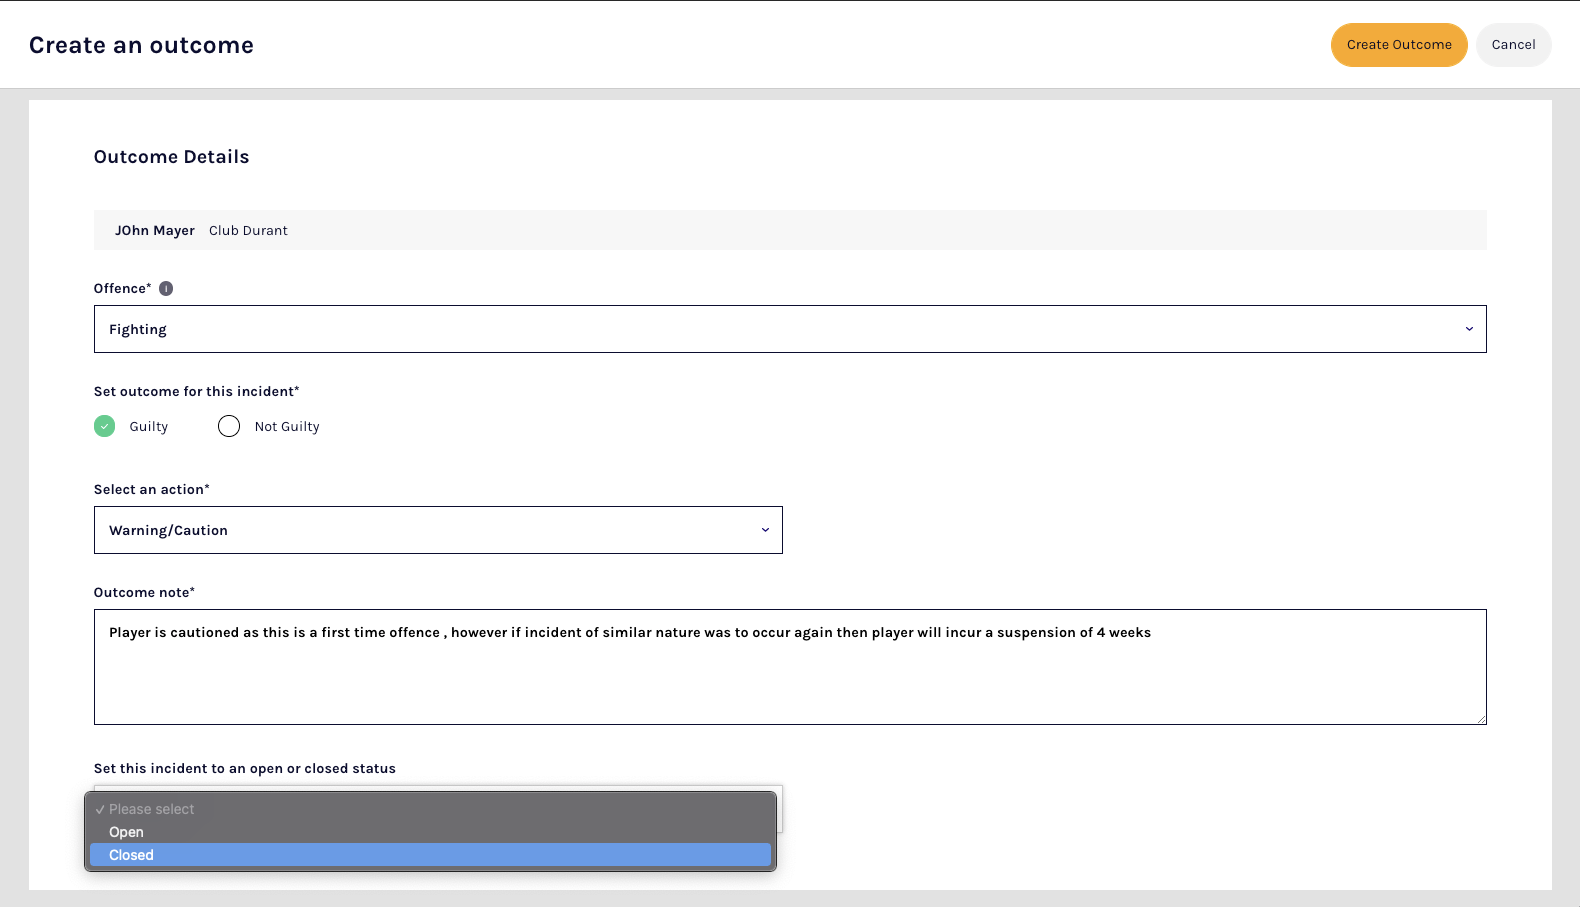Click inside the Outcome note text area
This screenshot has height=907, width=1580.
[790, 680]
